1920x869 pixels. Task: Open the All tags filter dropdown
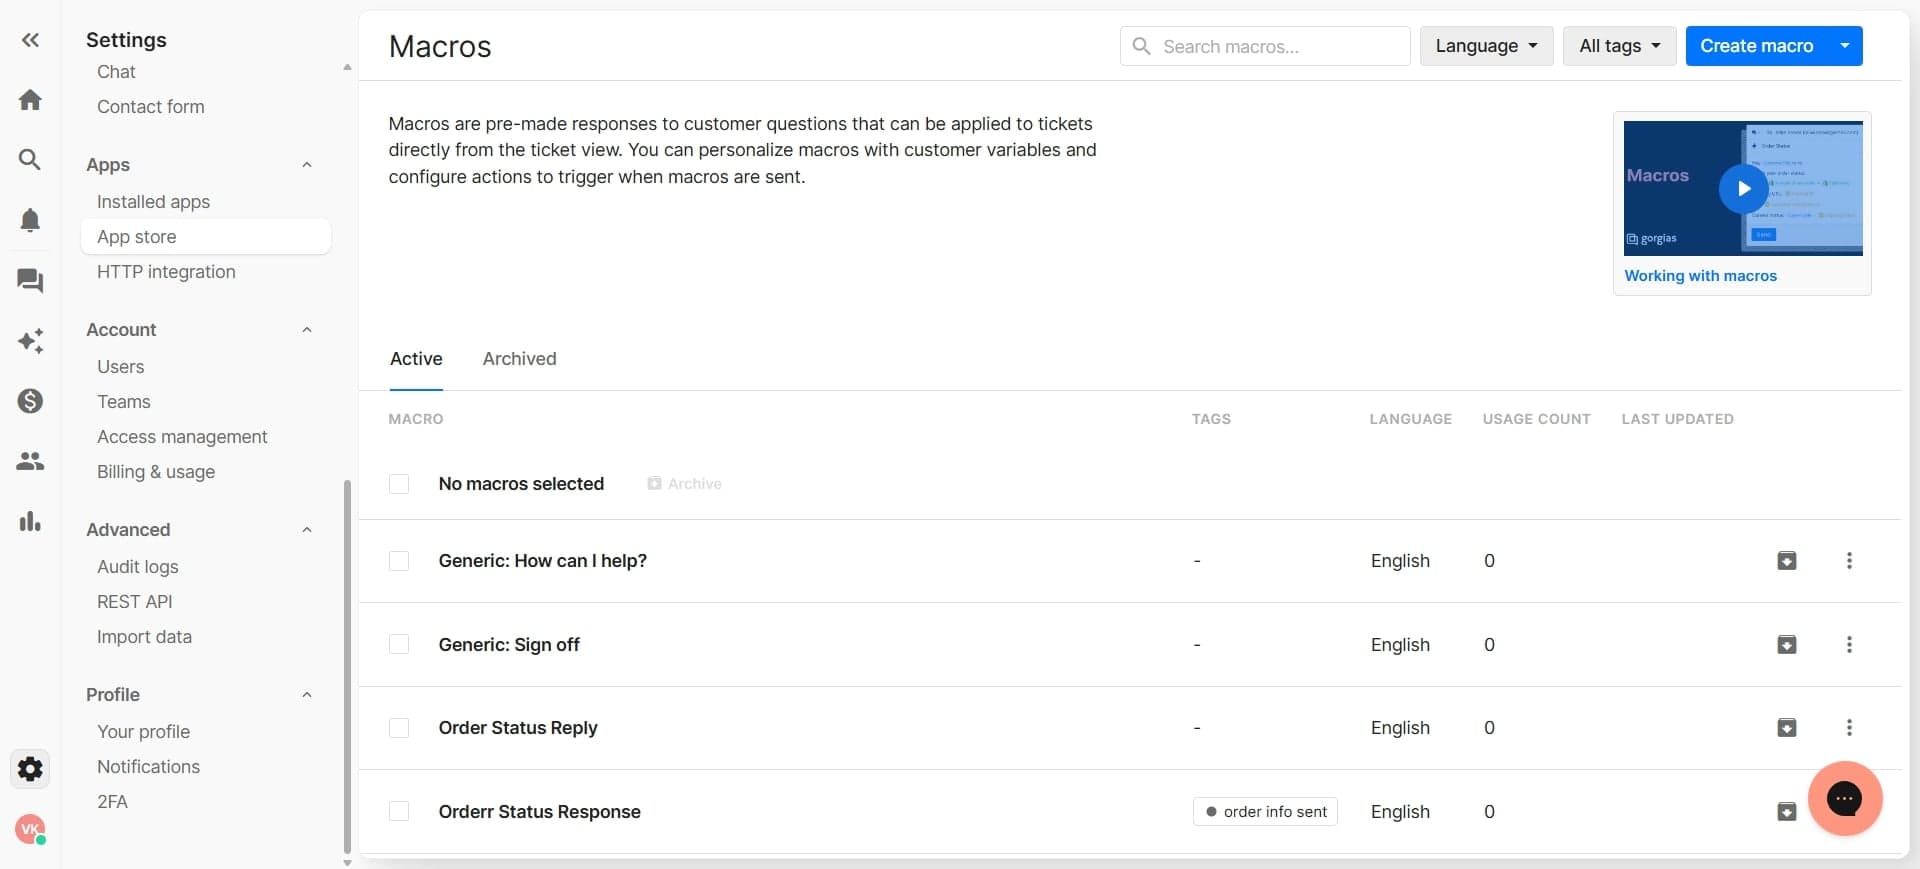coord(1619,46)
